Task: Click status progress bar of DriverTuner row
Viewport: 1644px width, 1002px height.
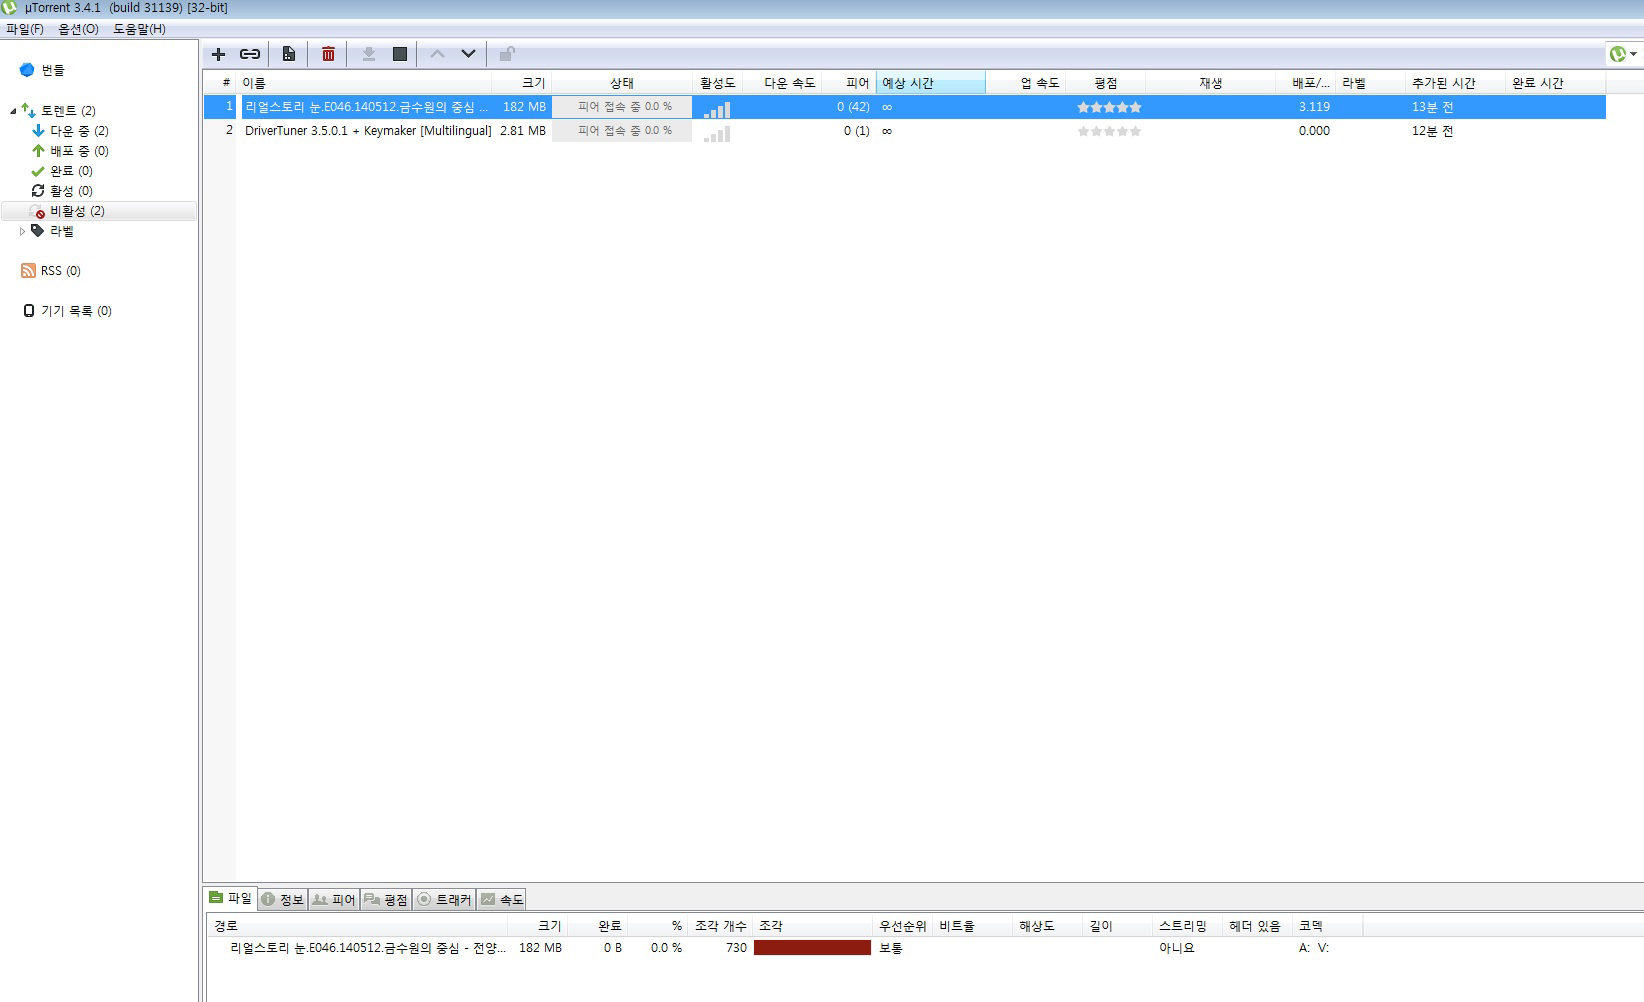Action: [x=622, y=131]
